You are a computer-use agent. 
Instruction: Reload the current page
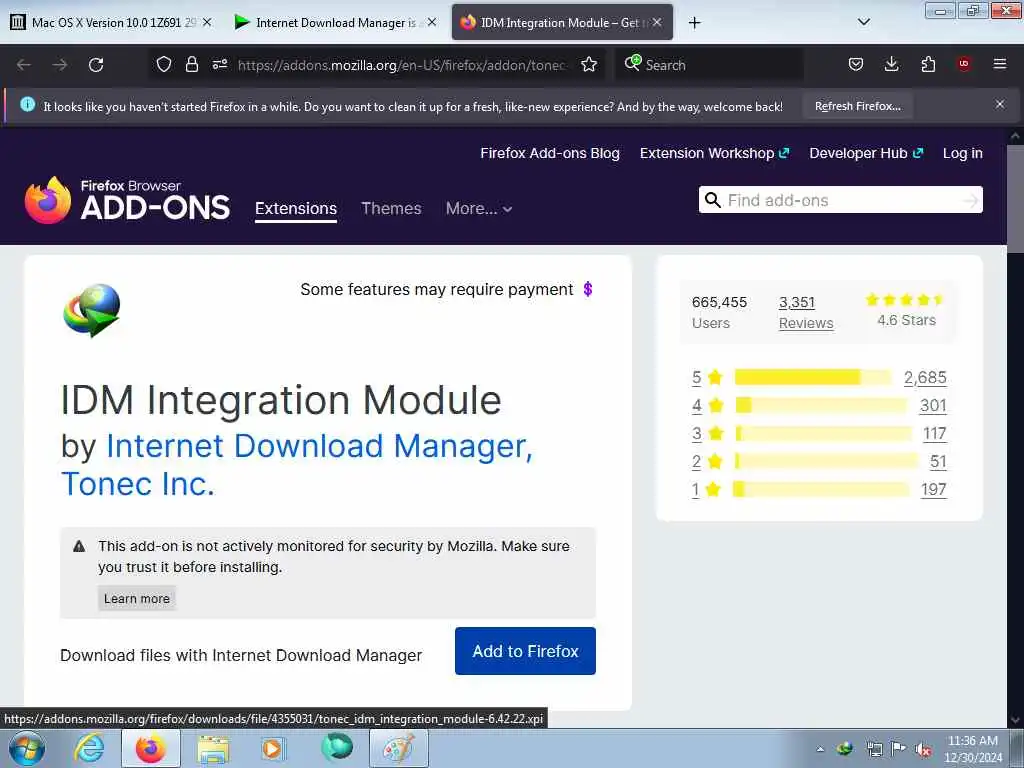[x=96, y=65]
